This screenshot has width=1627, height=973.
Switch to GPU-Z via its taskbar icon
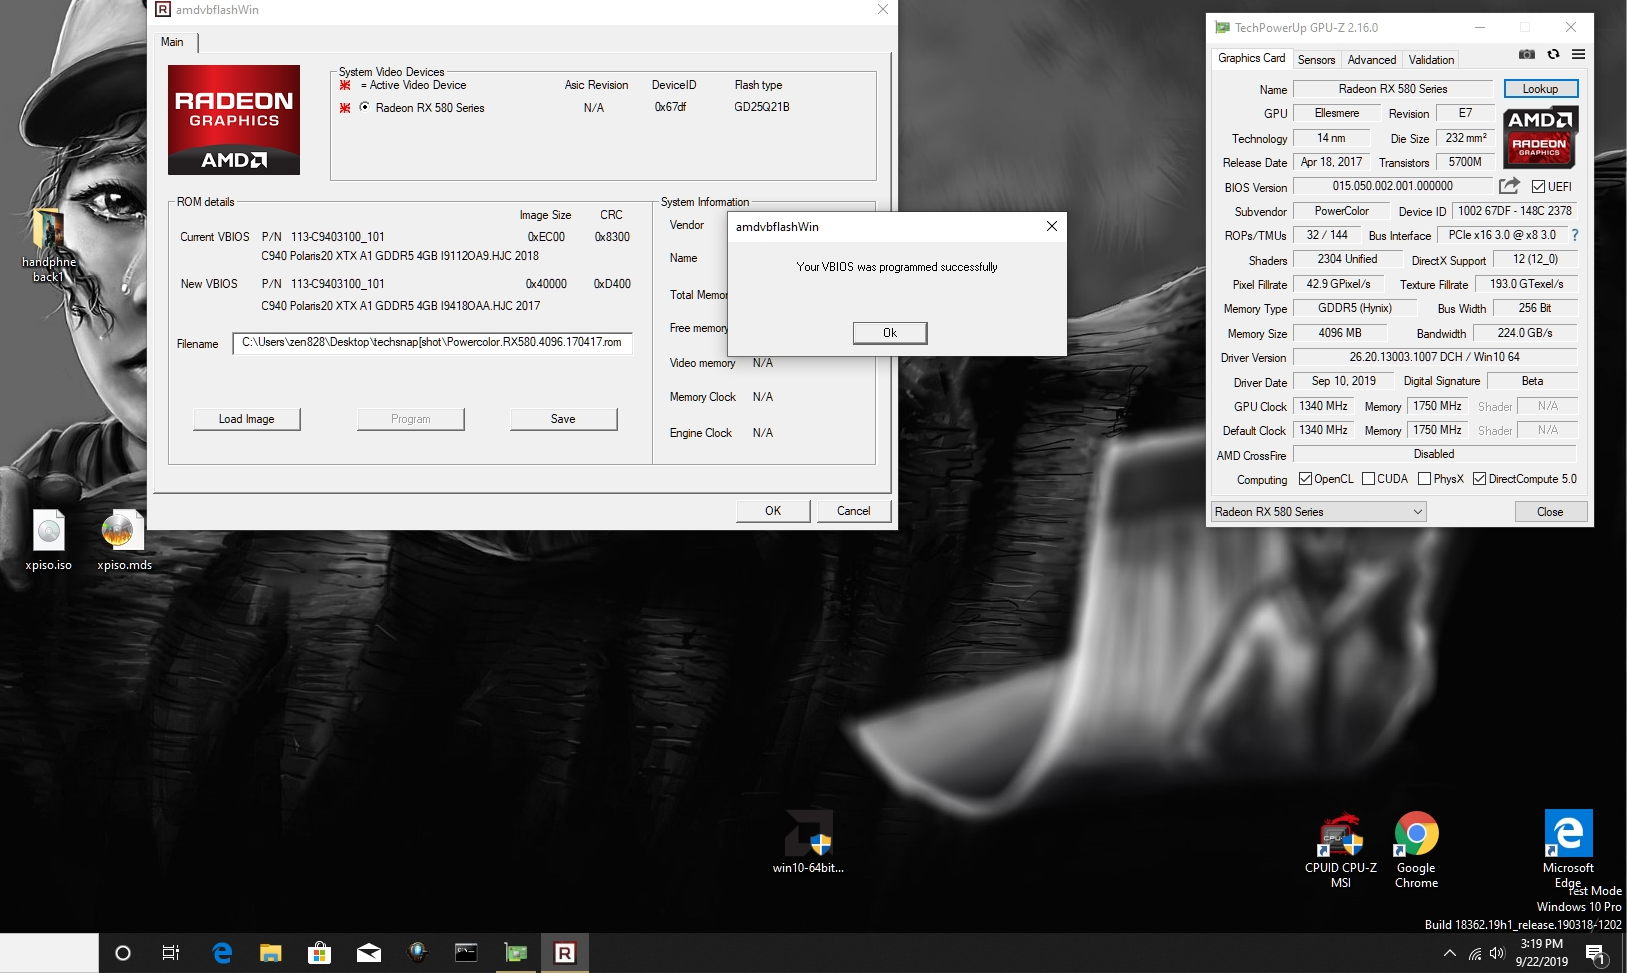[x=515, y=953]
